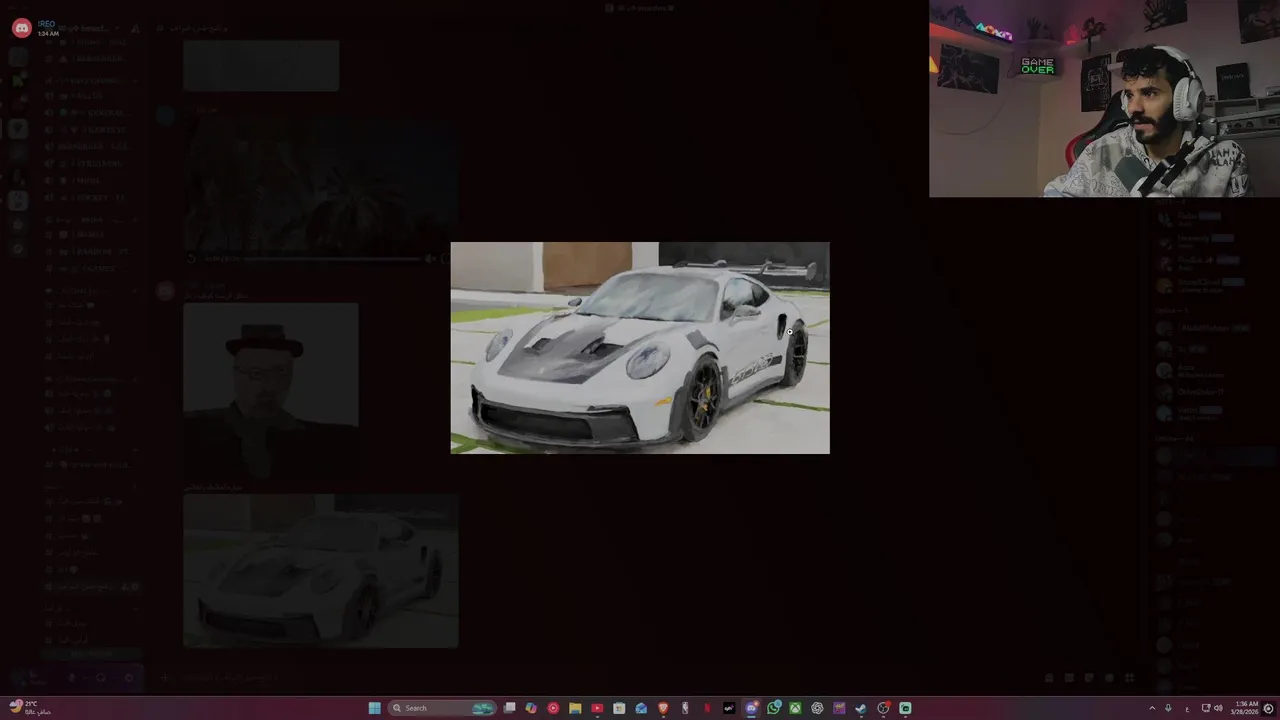Open the Xbox app taskbar icon
Viewport: 1280px width, 720px height.
795,708
